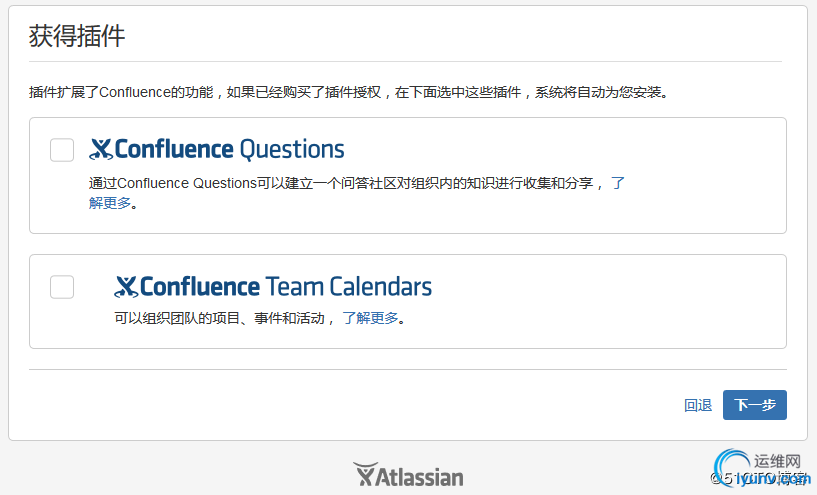This screenshot has height=495, width=817.
Task: Open 了解更多 link for Team Calendars
Action: click(370, 318)
